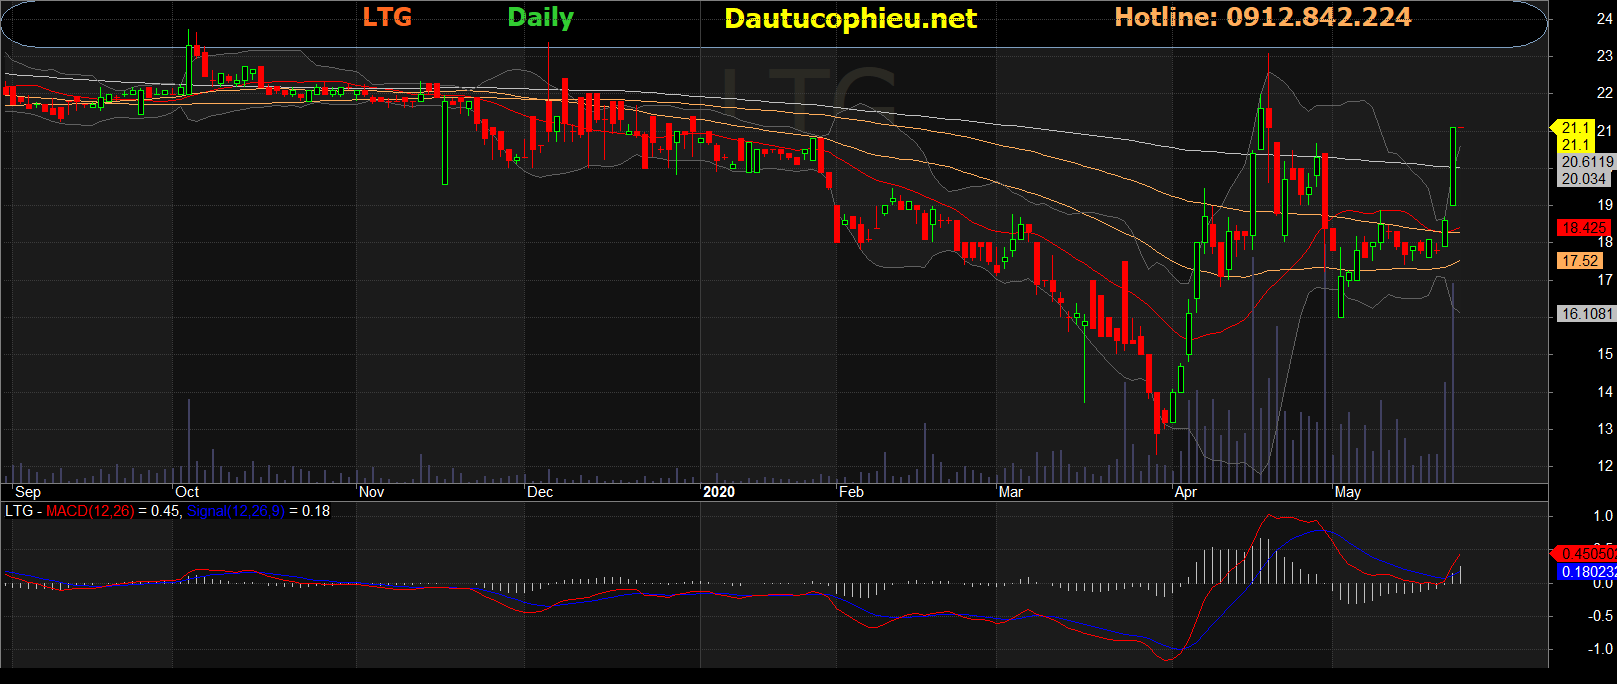Click the orange 17.52 price tag
Screen dimensions: 1617x684
click(1580, 260)
